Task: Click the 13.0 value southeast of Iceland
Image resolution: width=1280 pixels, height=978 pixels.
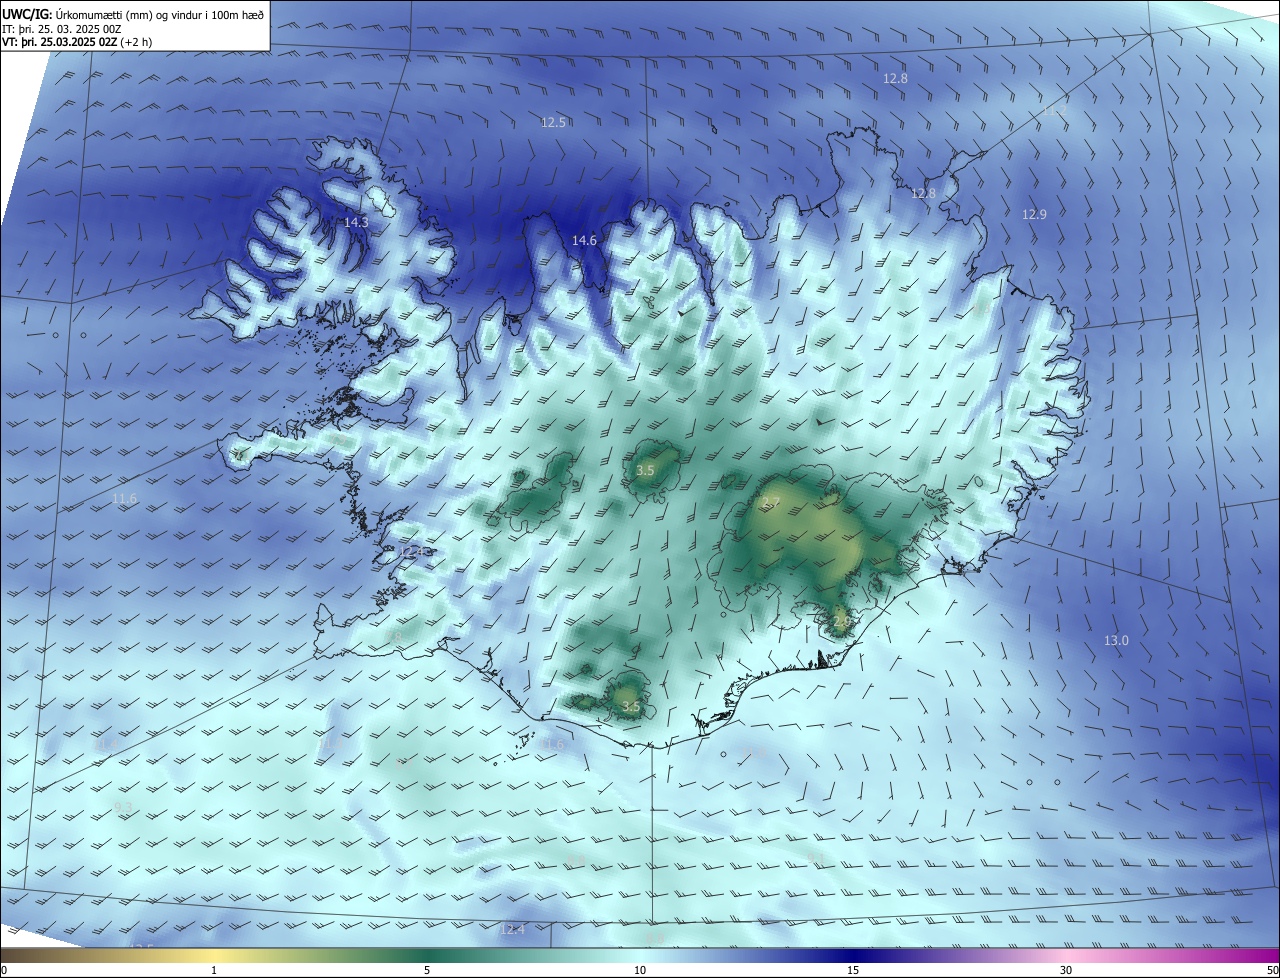Action: [1116, 640]
